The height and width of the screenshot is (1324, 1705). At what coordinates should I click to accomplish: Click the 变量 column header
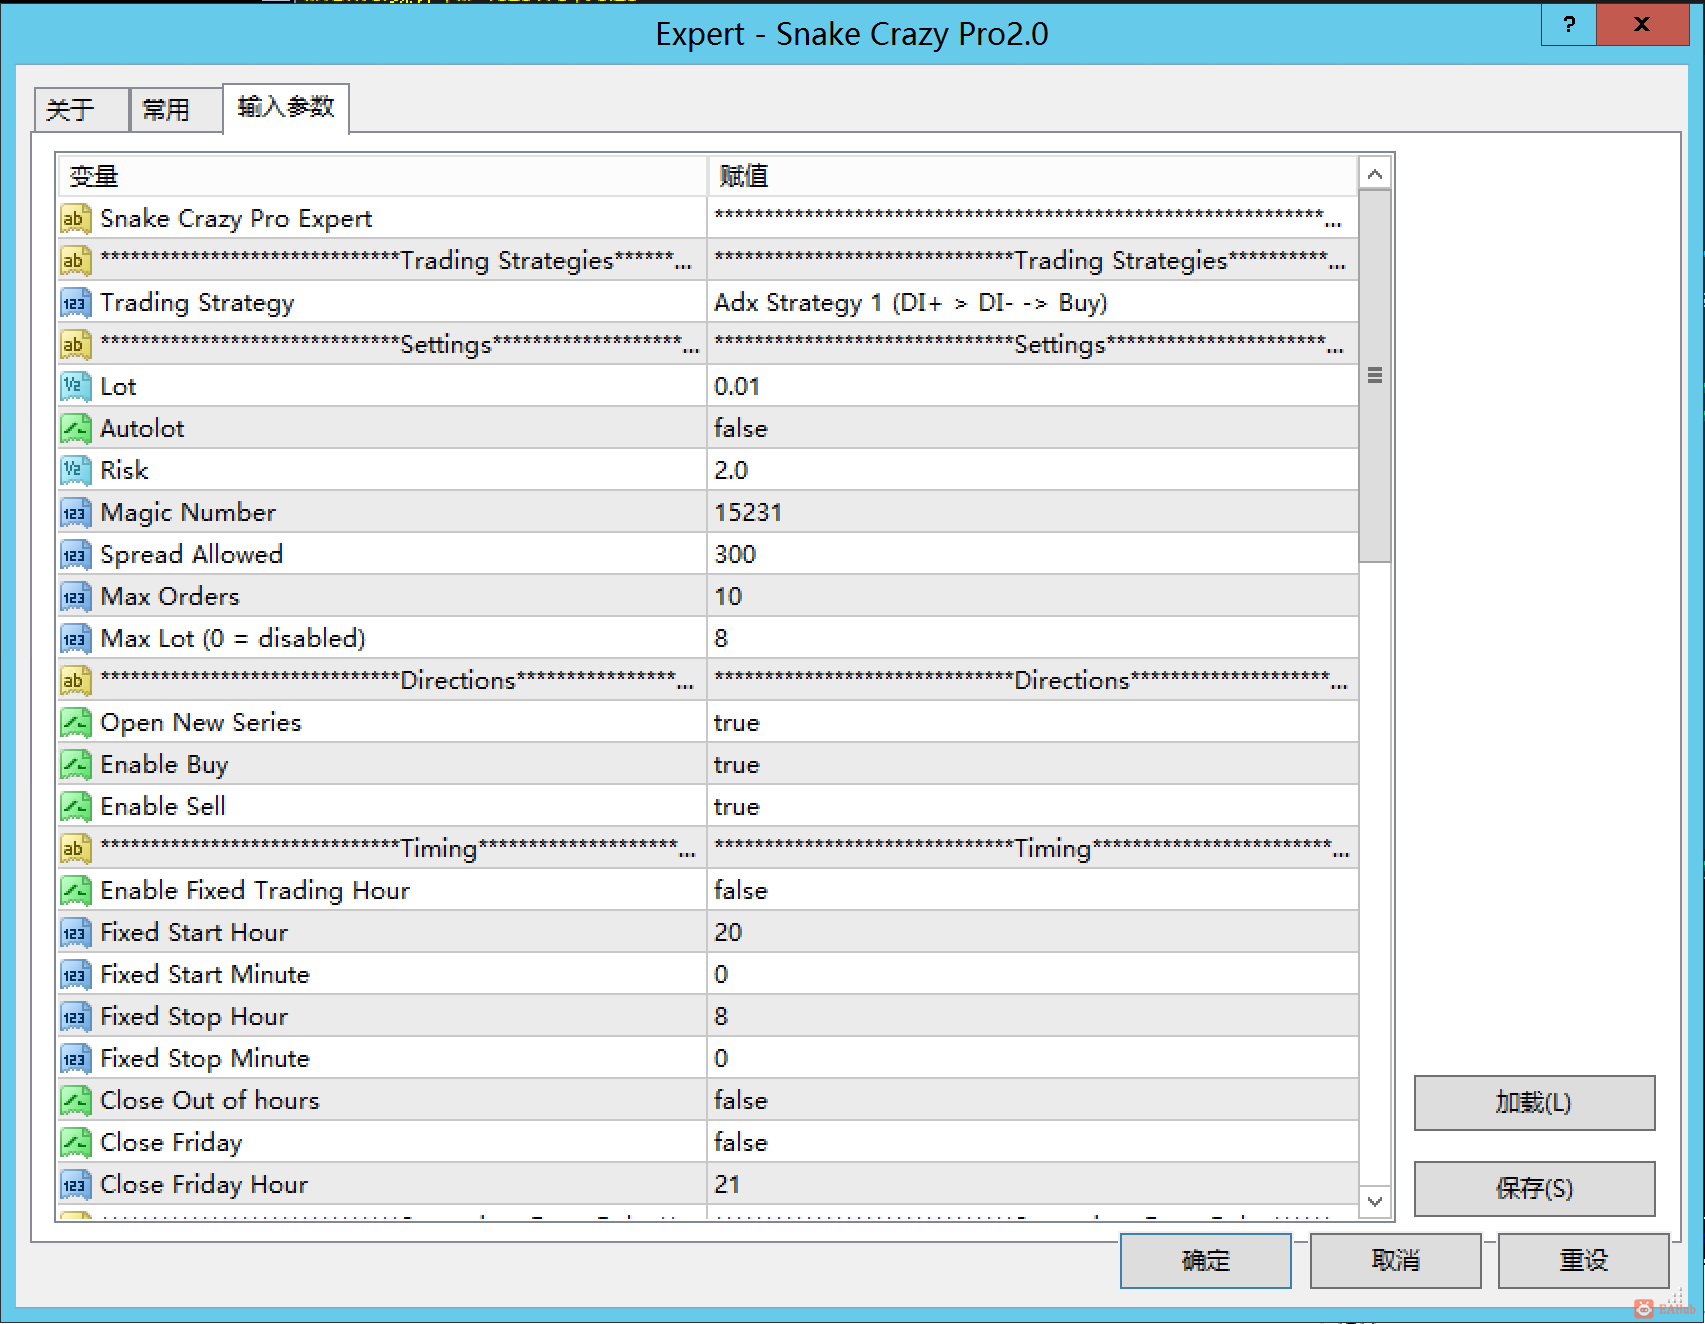pyautogui.click(x=382, y=176)
